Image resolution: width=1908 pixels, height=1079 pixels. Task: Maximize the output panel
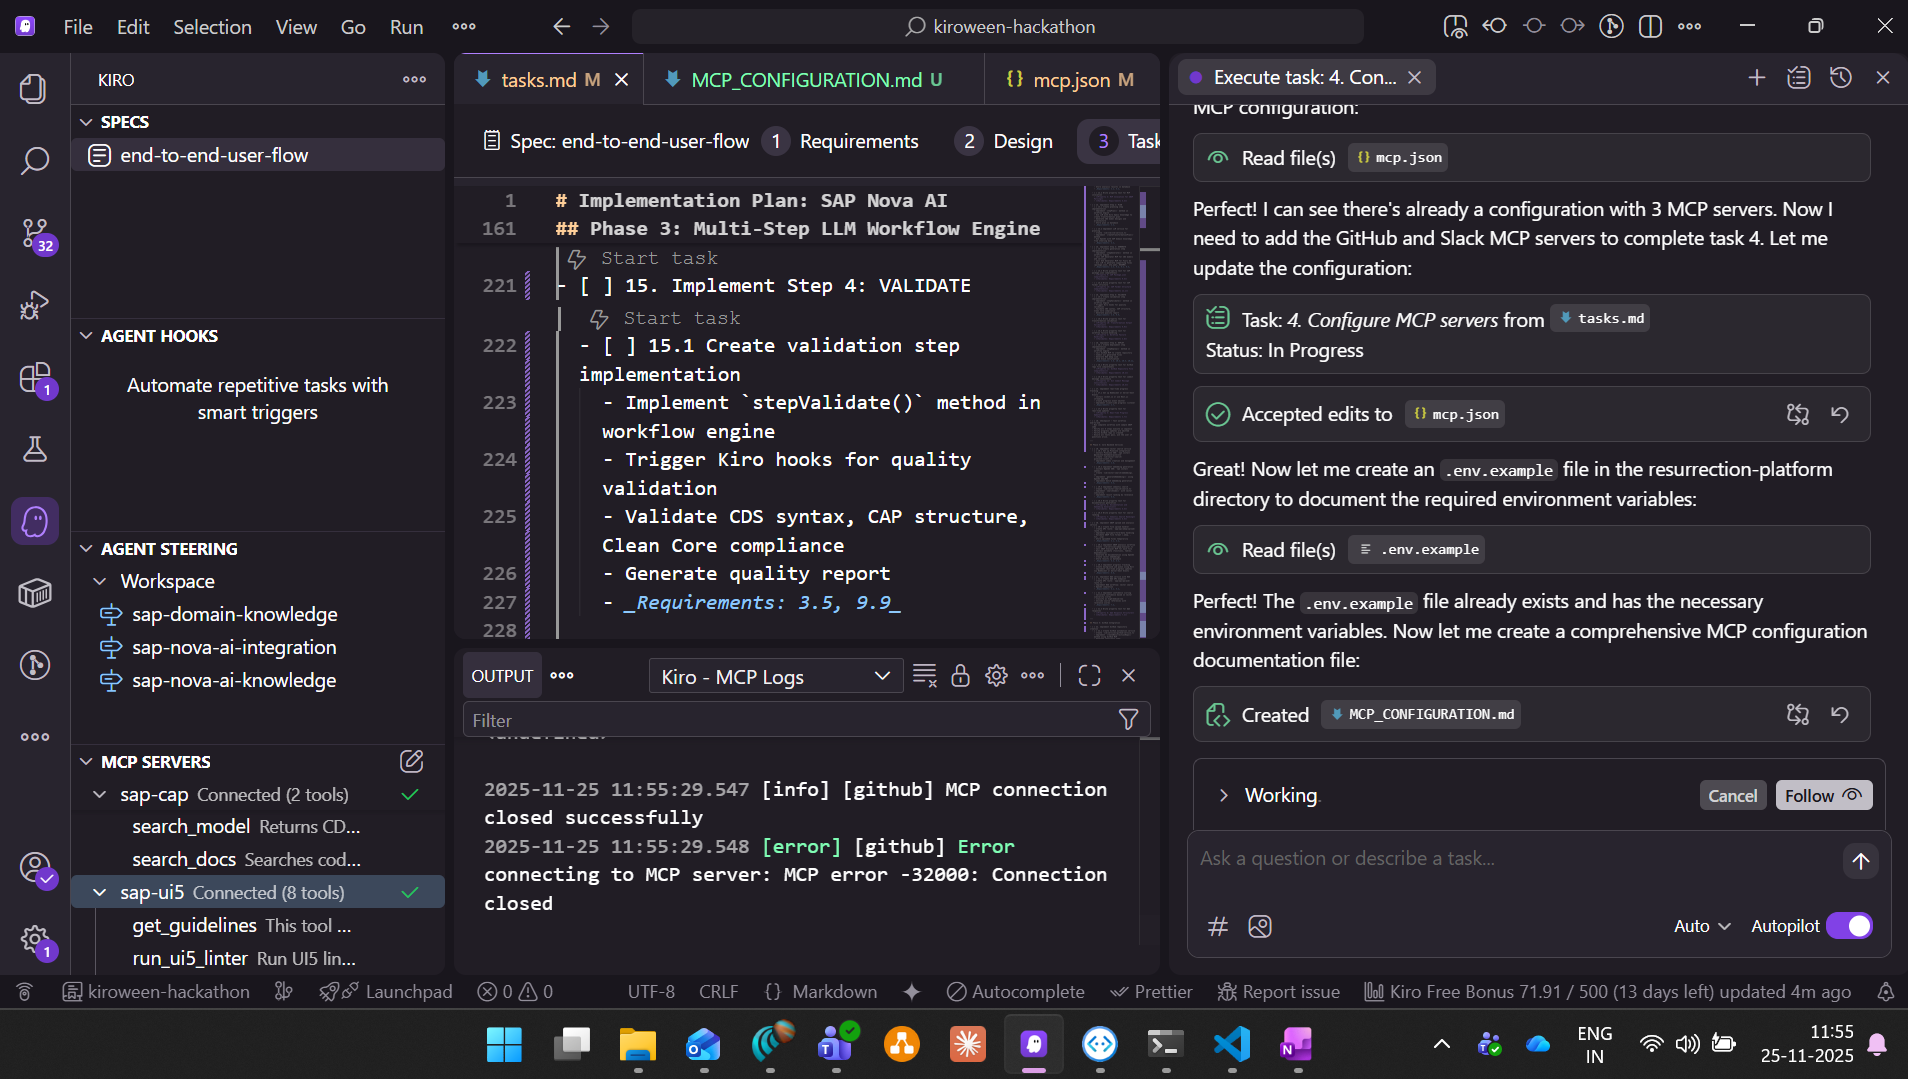point(1089,676)
